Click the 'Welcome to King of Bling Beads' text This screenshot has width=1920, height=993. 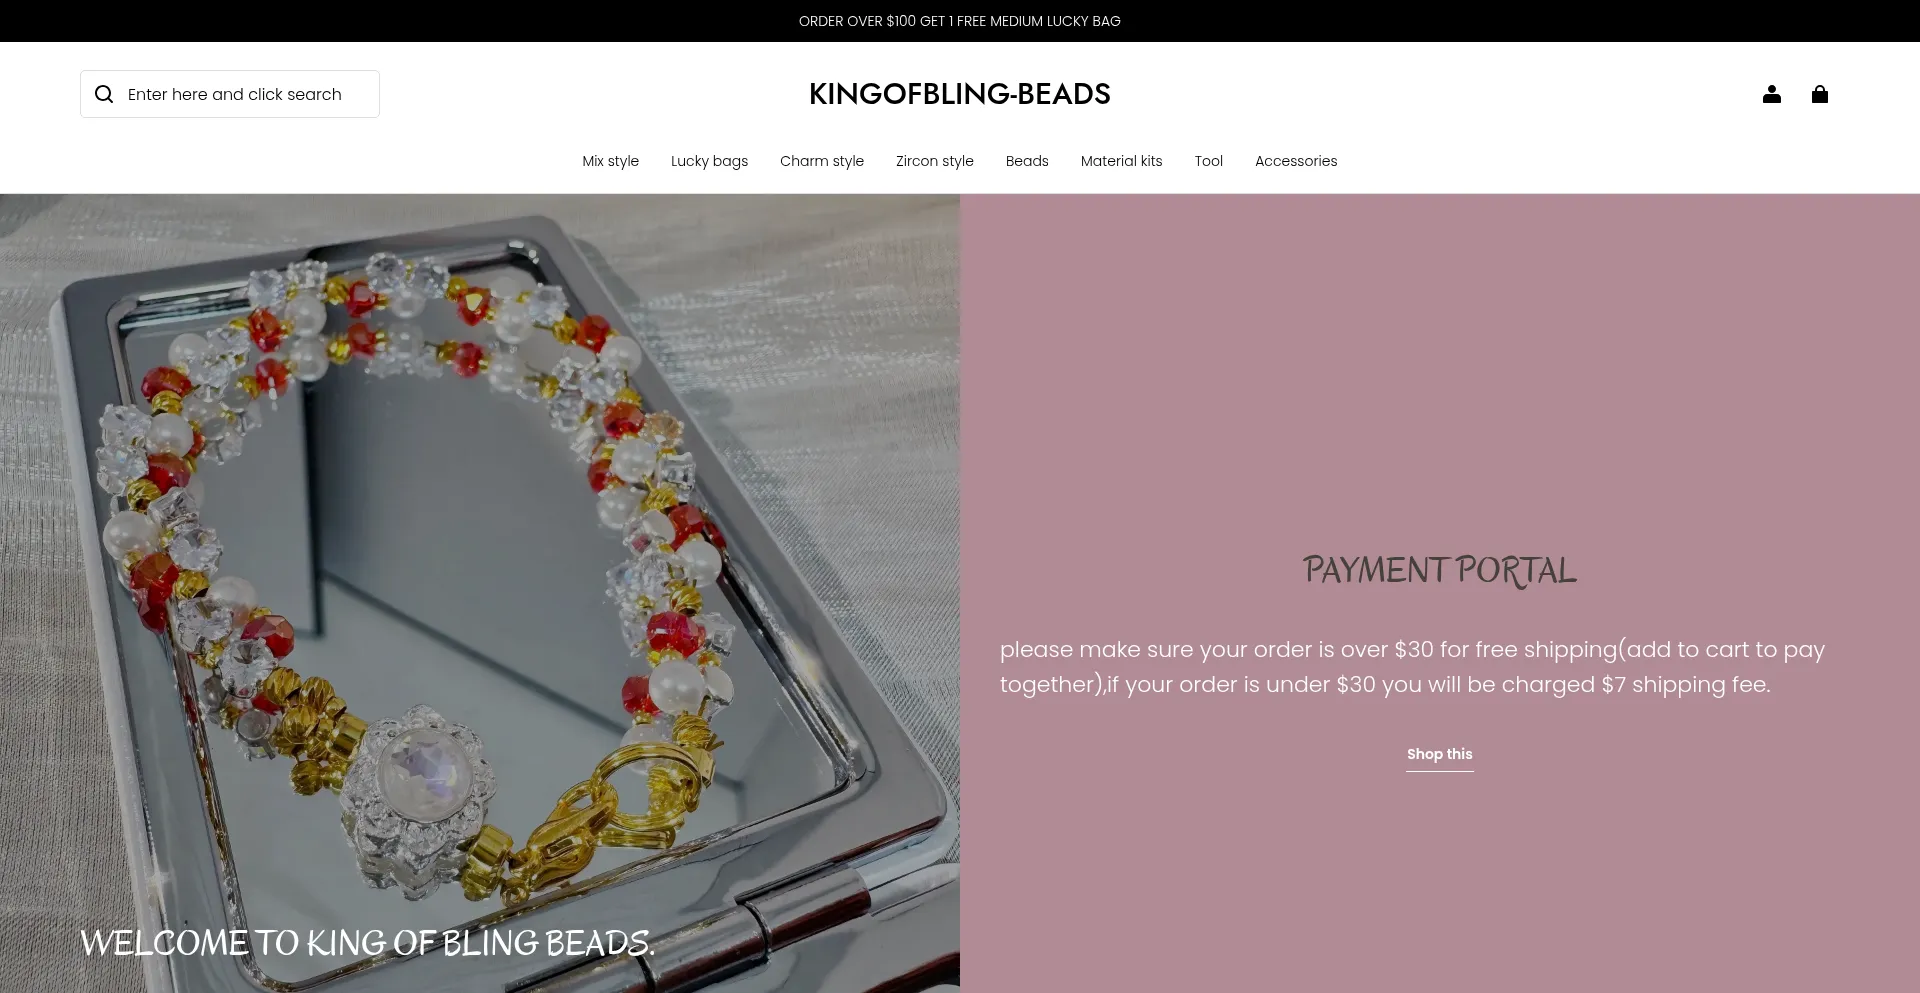point(367,943)
